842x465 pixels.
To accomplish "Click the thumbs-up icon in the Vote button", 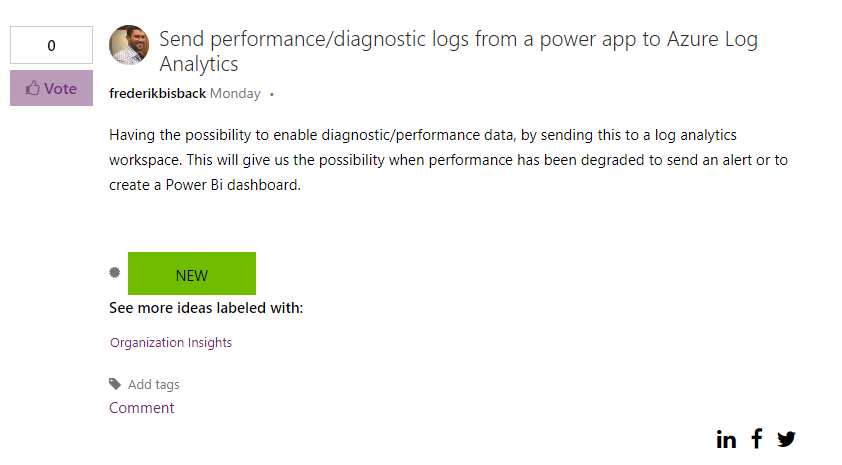I will (x=33, y=88).
